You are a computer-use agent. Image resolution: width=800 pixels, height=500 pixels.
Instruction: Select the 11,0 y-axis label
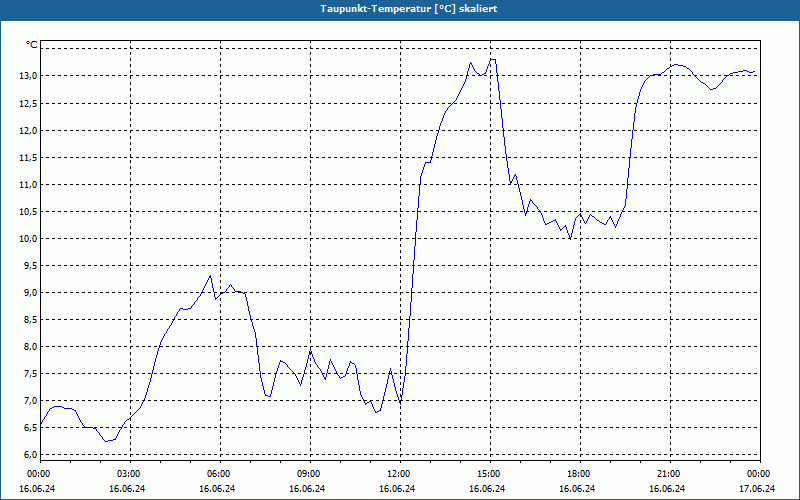pyautogui.click(x=28, y=185)
